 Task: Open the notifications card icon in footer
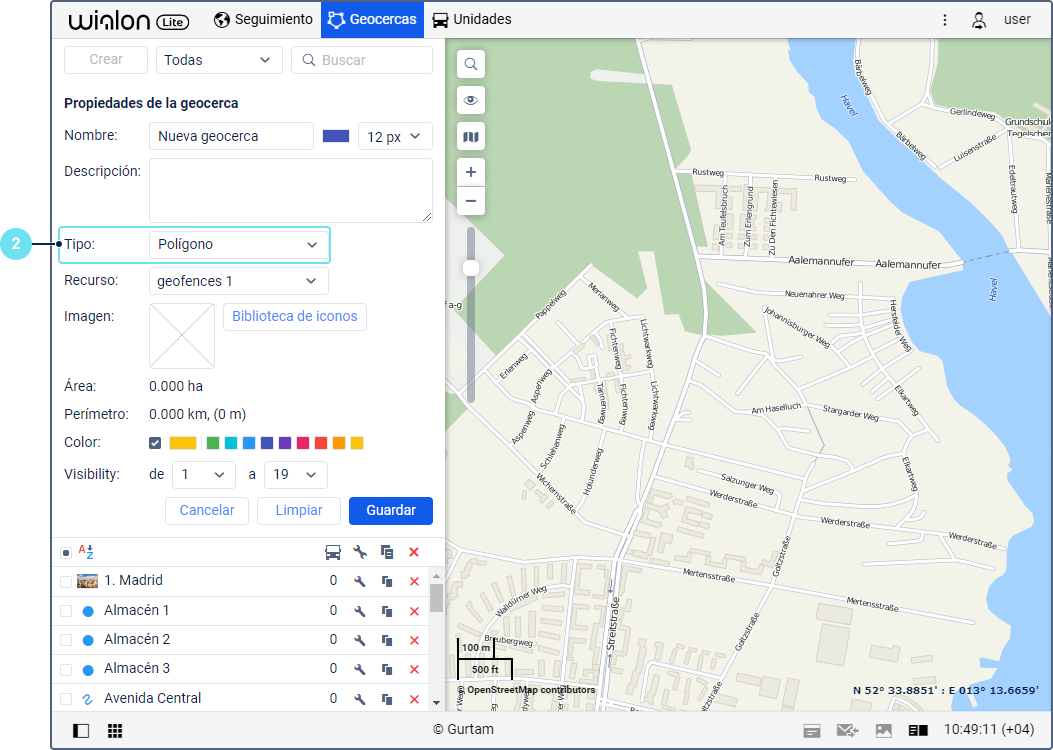[812, 731]
